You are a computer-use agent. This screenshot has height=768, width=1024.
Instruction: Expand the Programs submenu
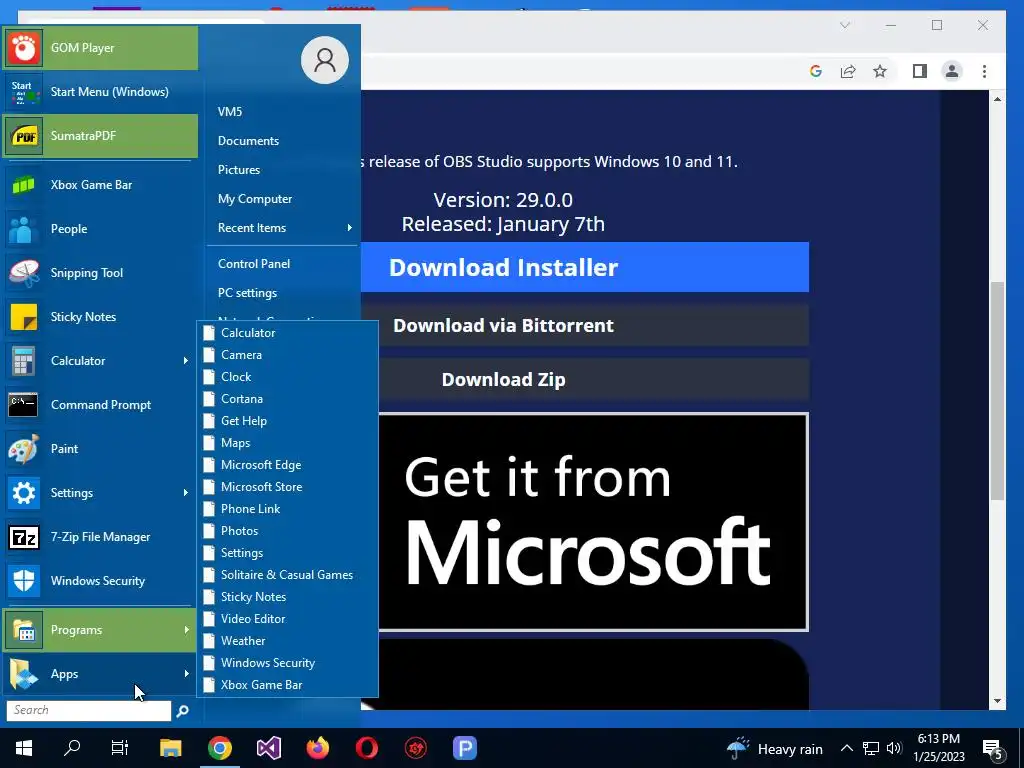click(186, 630)
